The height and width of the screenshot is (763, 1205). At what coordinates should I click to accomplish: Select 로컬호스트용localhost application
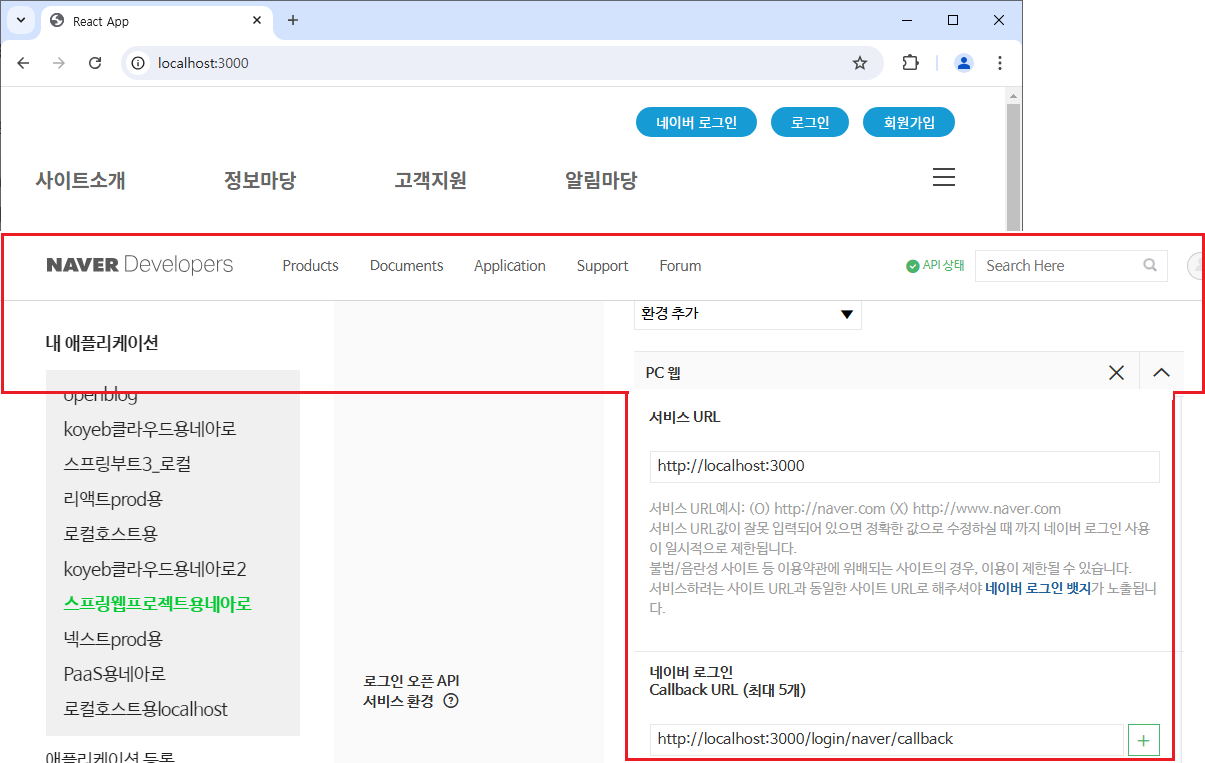point(146,709)
